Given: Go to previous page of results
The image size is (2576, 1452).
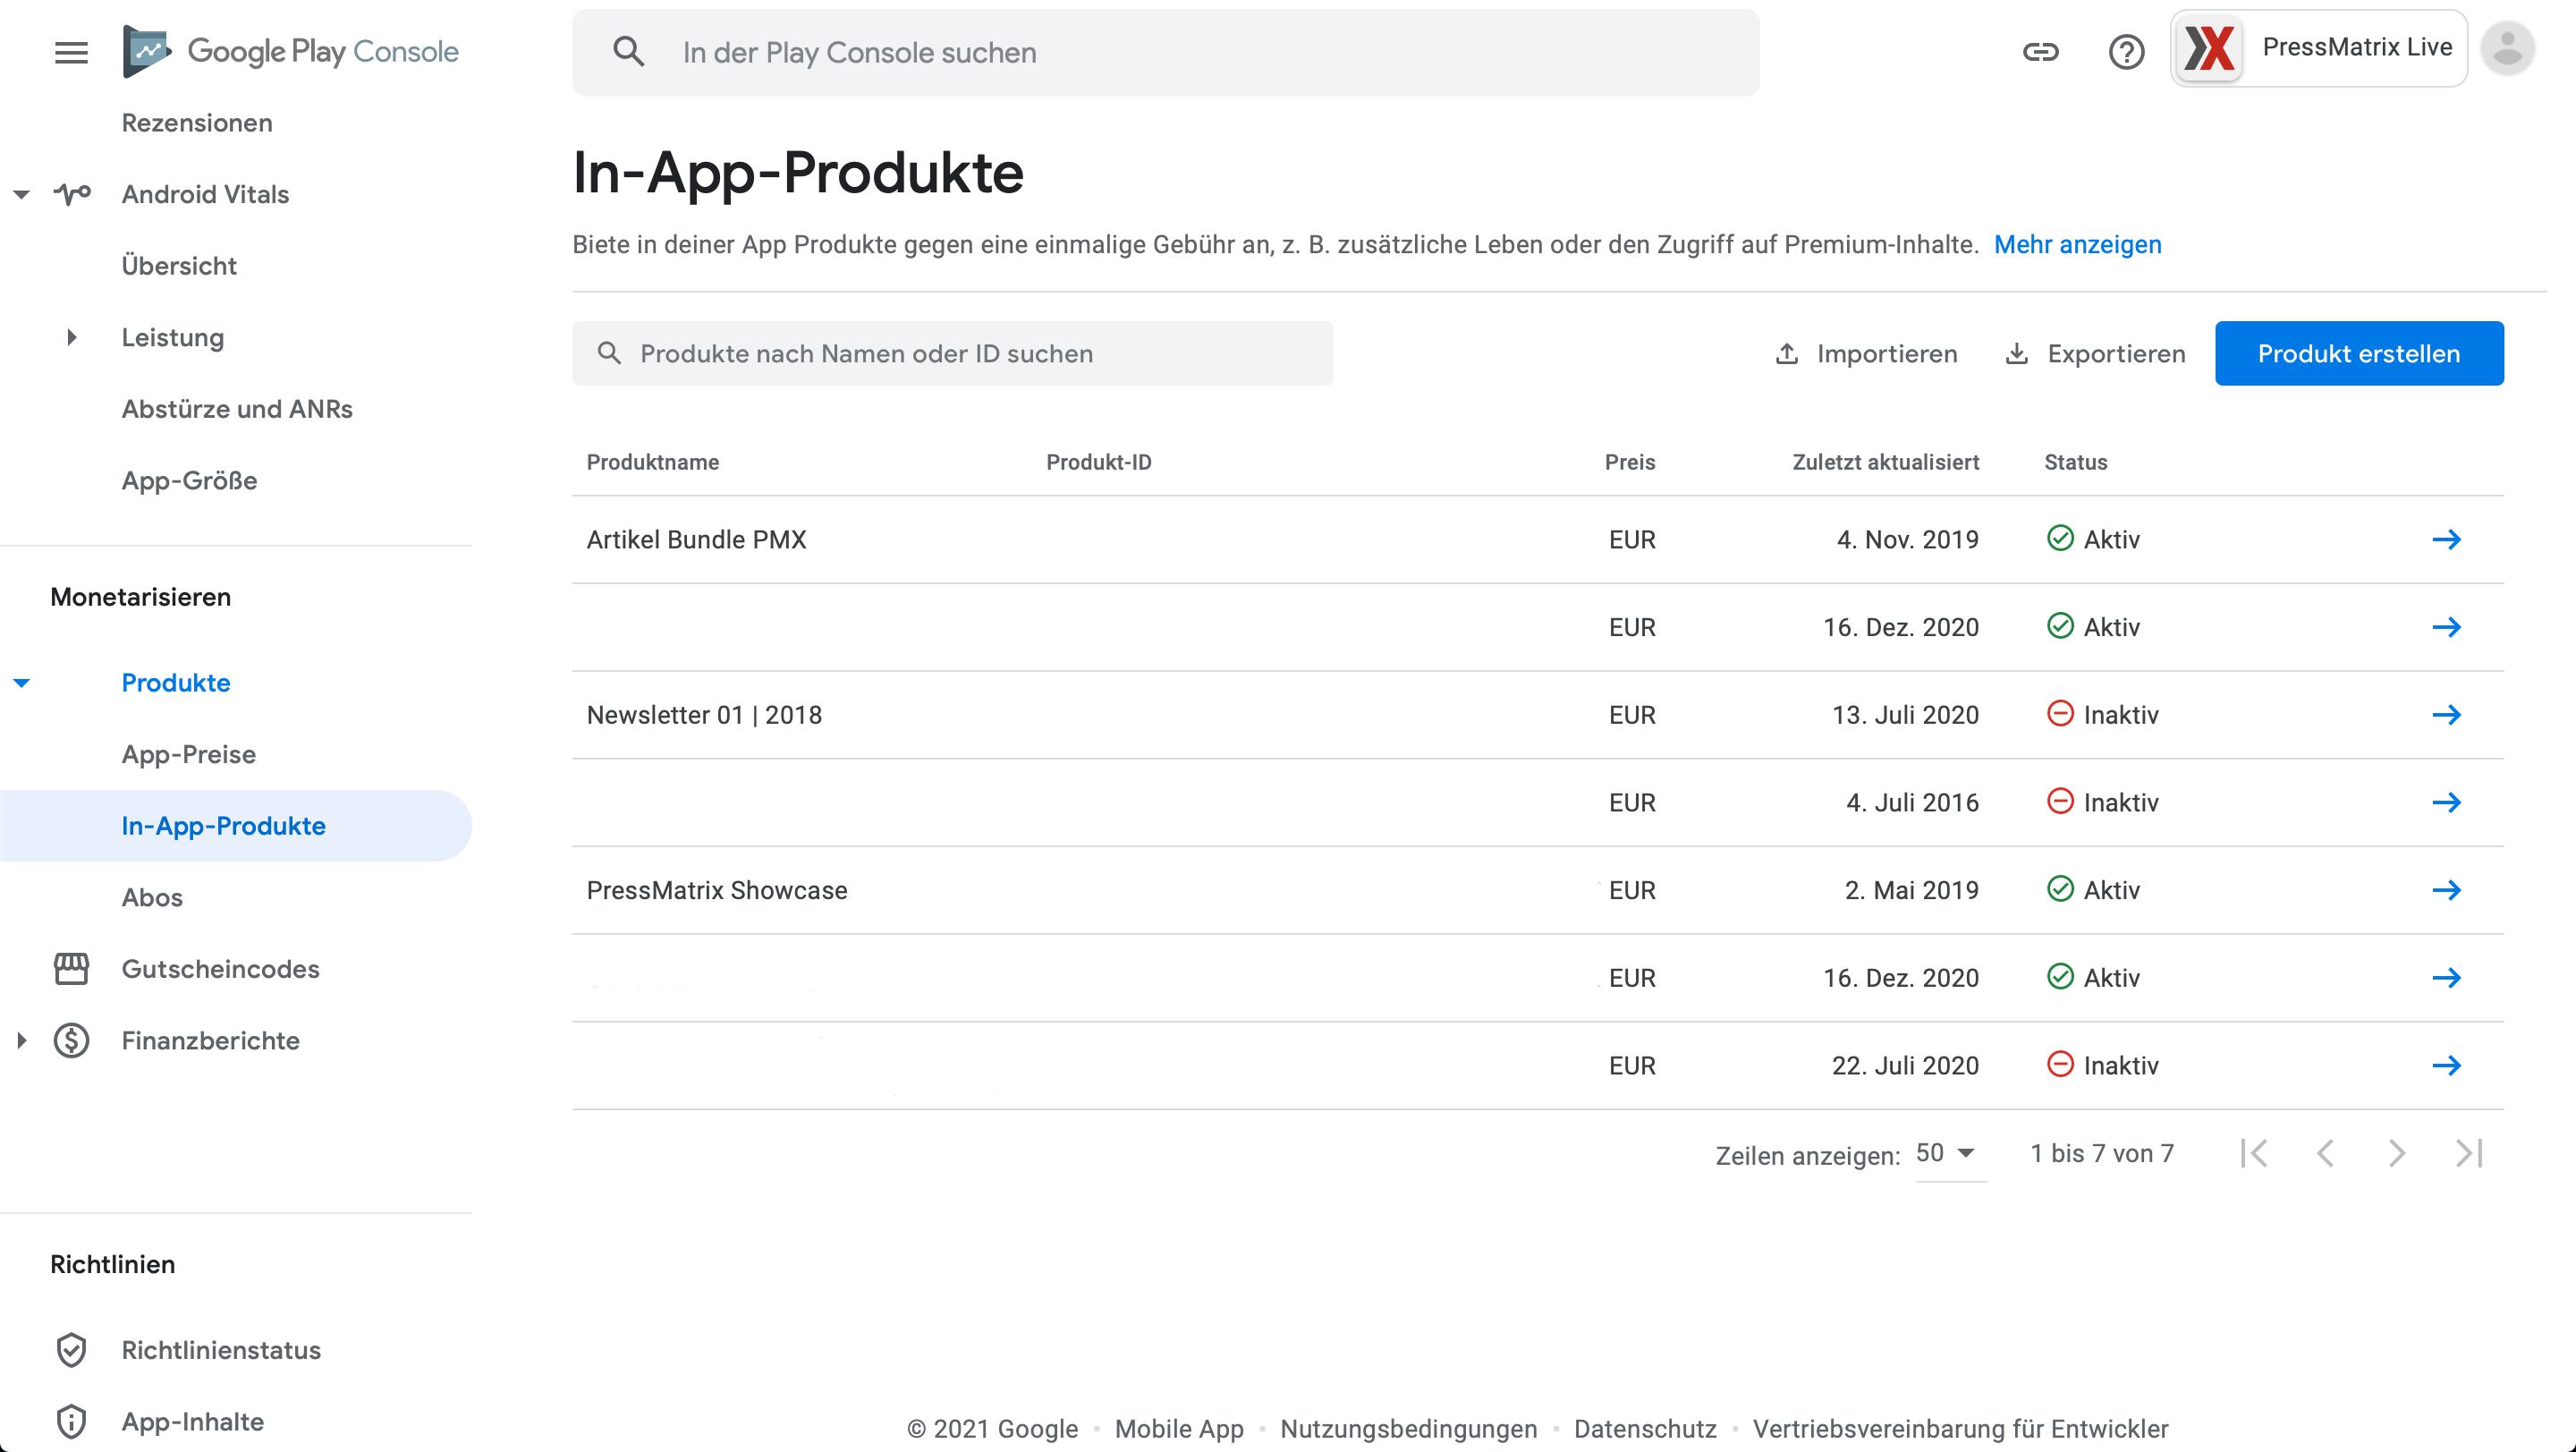Looking at the screenshot, I should pyautogui.click(x=2326, y=1154).
